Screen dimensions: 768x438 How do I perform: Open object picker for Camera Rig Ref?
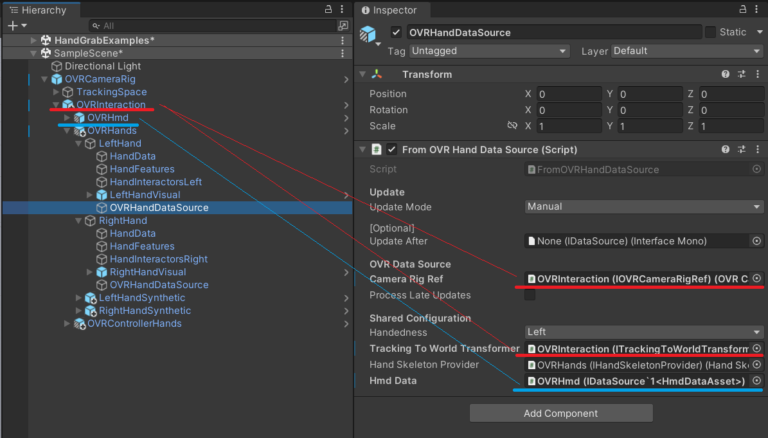point(757,278)
